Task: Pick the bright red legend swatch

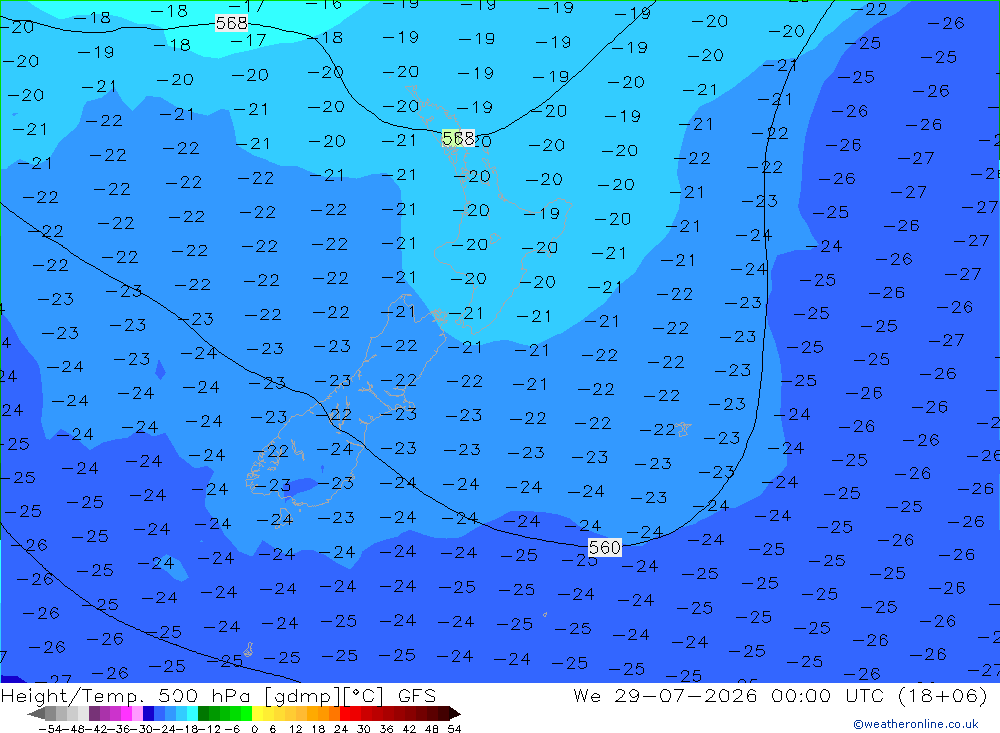Action: click(x=345, y=713)
